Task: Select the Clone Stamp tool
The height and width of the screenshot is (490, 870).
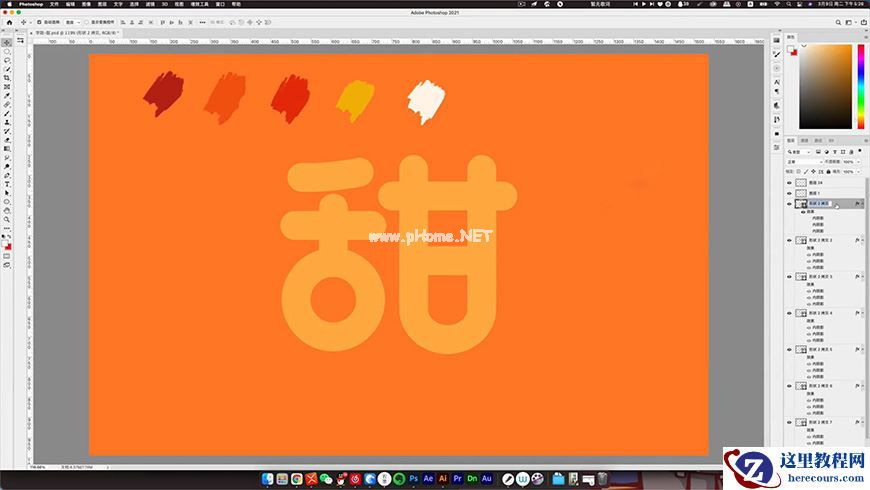Action: click(7, 123)
